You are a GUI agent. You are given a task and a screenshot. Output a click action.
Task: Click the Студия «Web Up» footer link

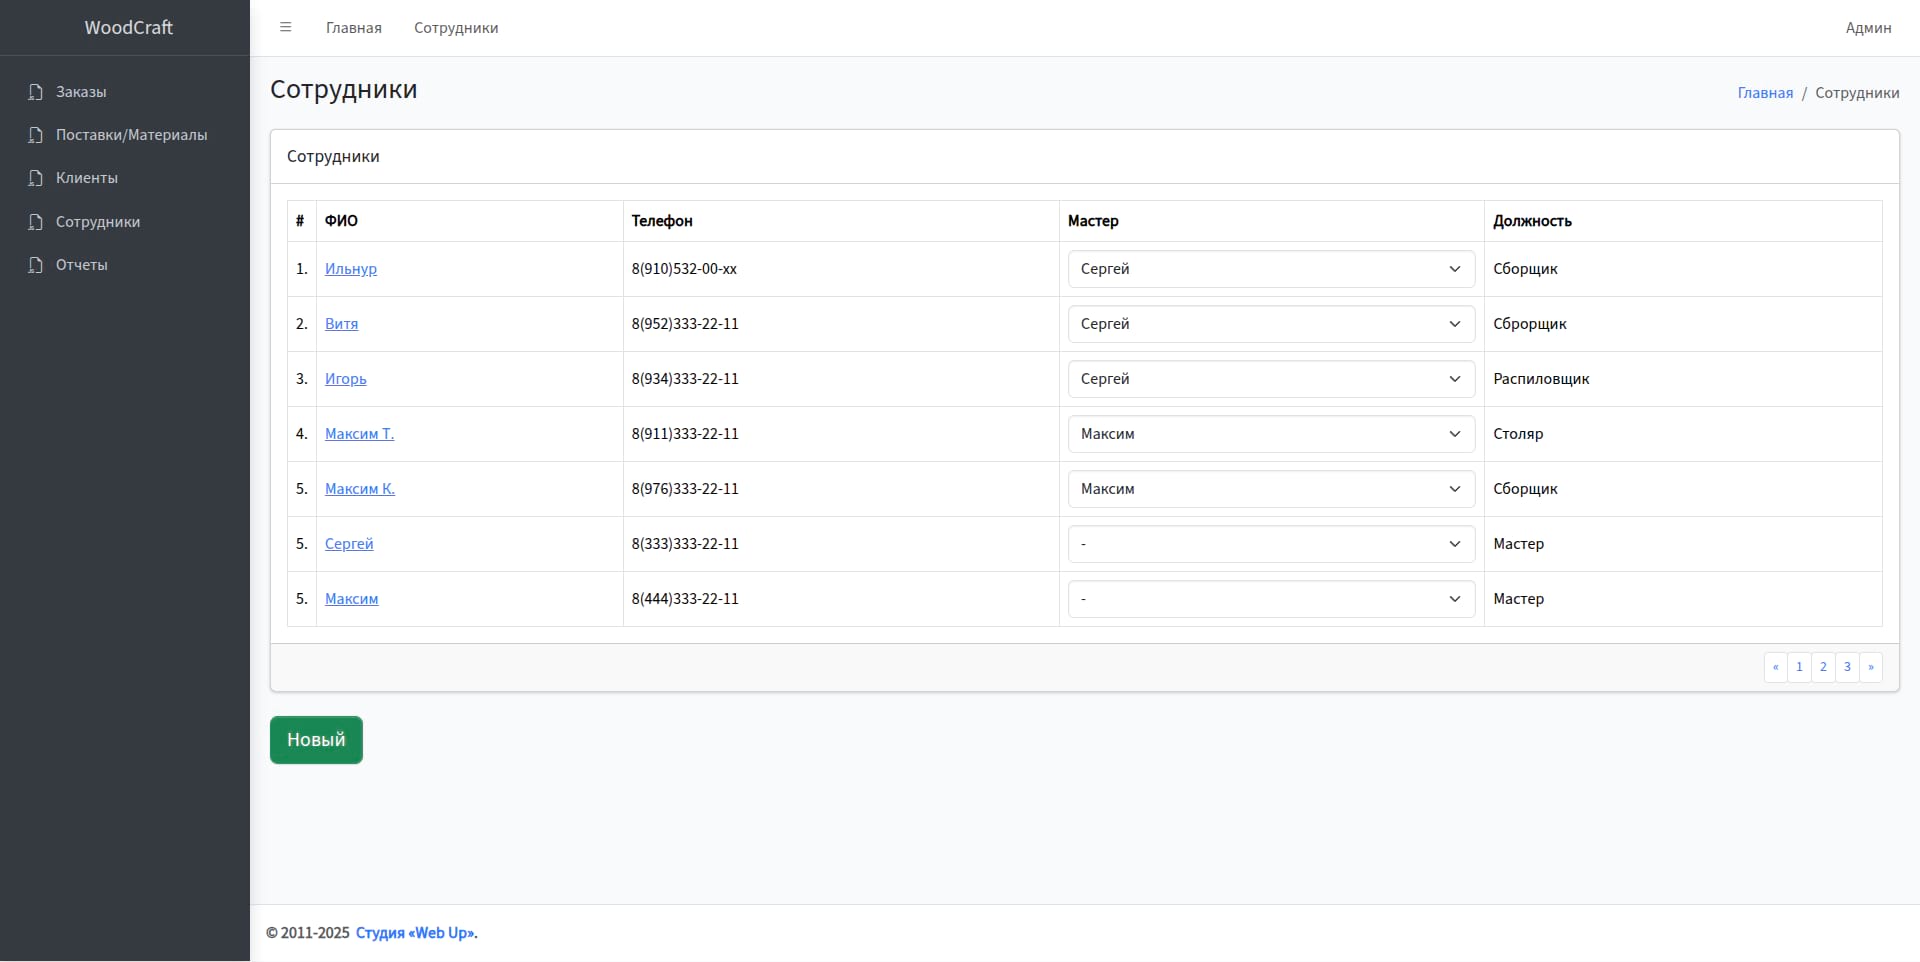coord(416,933)
